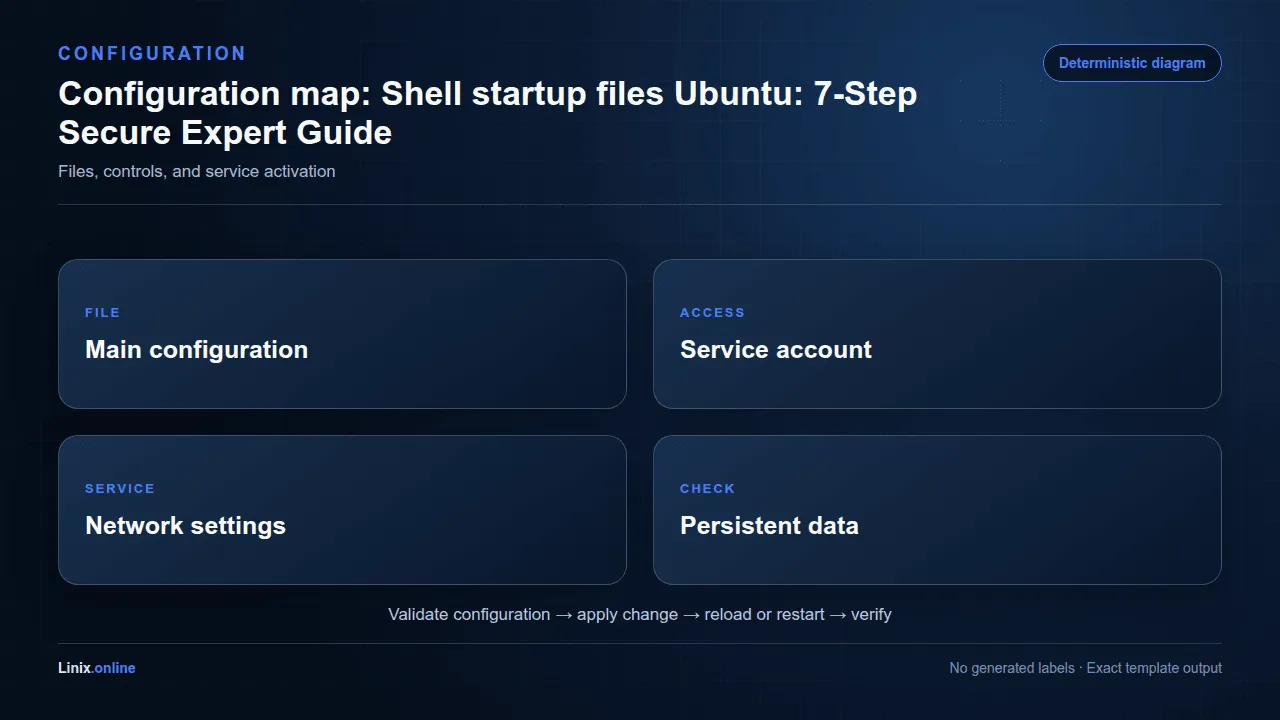Viewport: 1280px width, 720px height.
Task: Click the SERVICE label above Network settings
Action: click(x=120, y=489)
